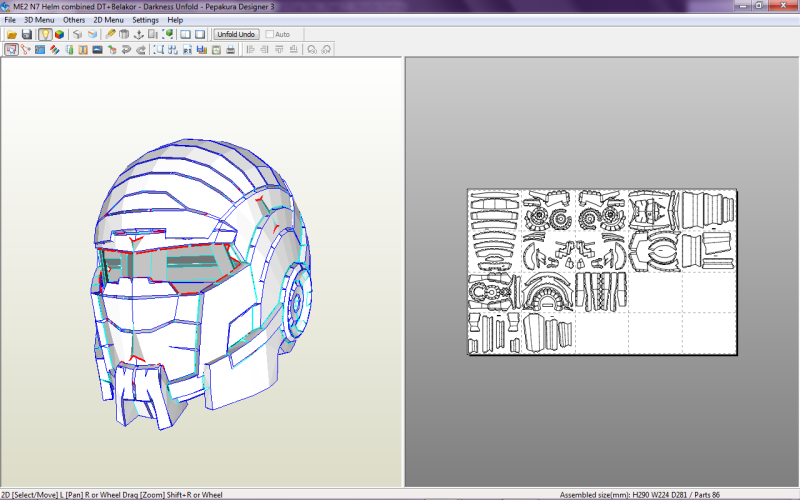Click the Print icon in 2D toolbar
The image size is (800, 500).
click(231, 49)
